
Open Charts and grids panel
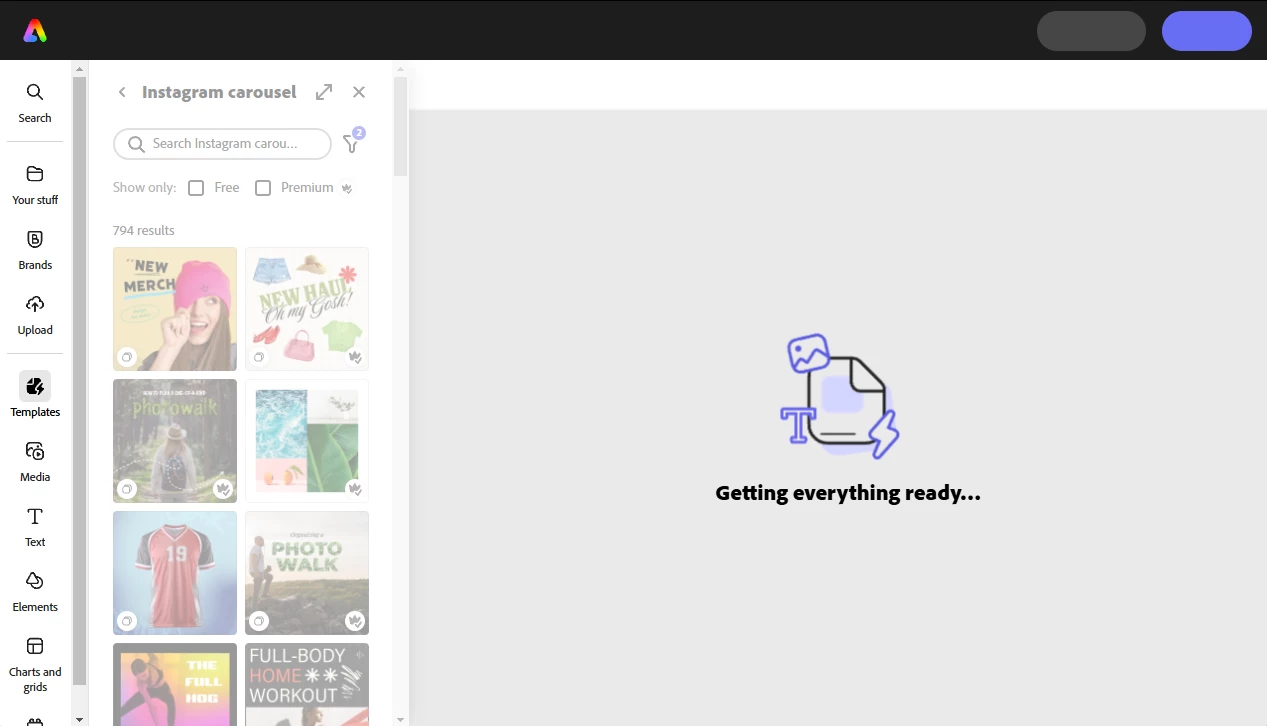pyautogui.click(x=35, y=664)
